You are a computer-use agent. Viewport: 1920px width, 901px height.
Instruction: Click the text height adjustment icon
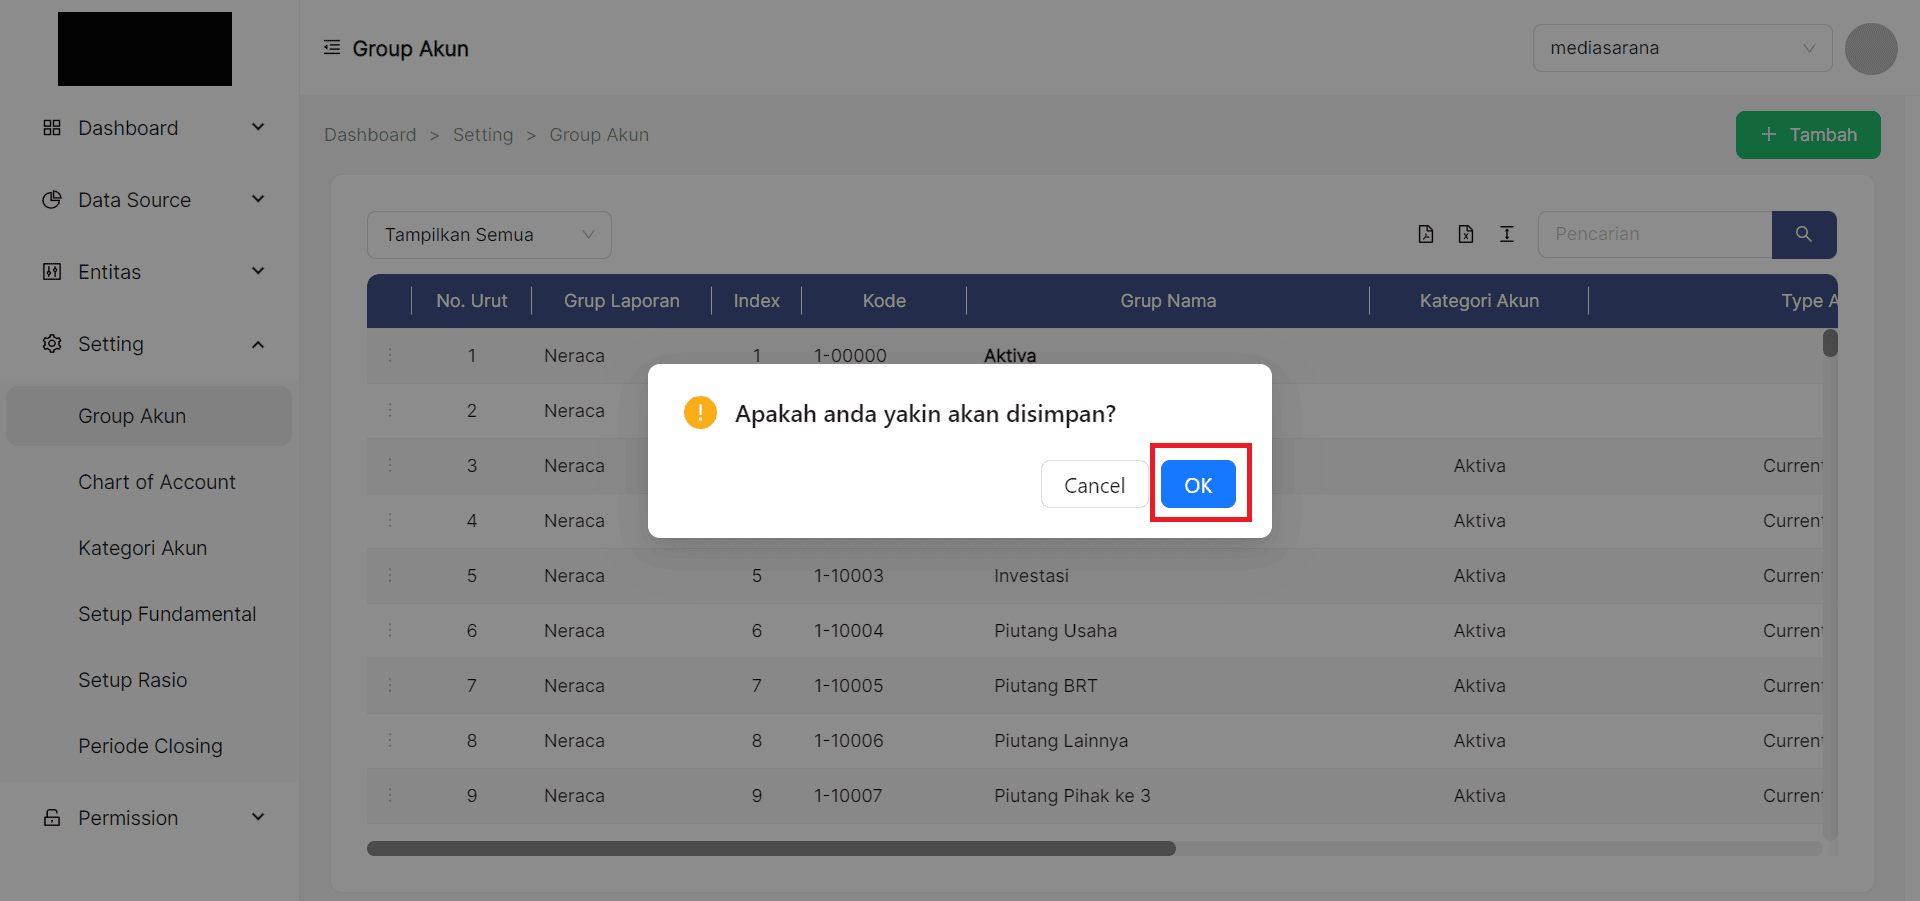click(x=1506, y=234)
